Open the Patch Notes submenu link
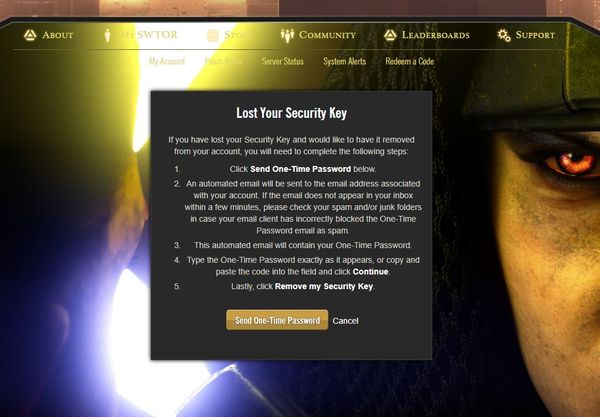The width and height of the screenshot is (600, 417). 223,61
